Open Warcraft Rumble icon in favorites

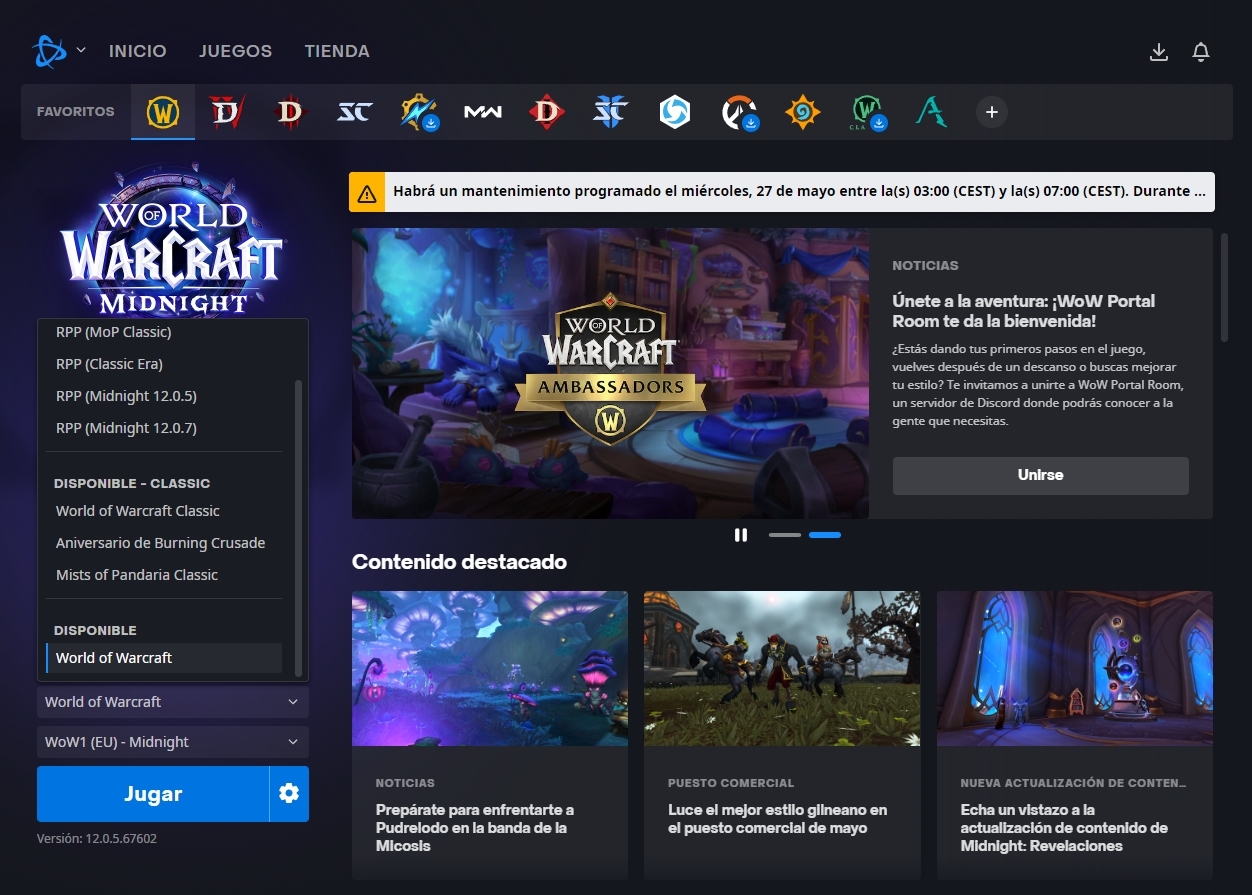418,112
